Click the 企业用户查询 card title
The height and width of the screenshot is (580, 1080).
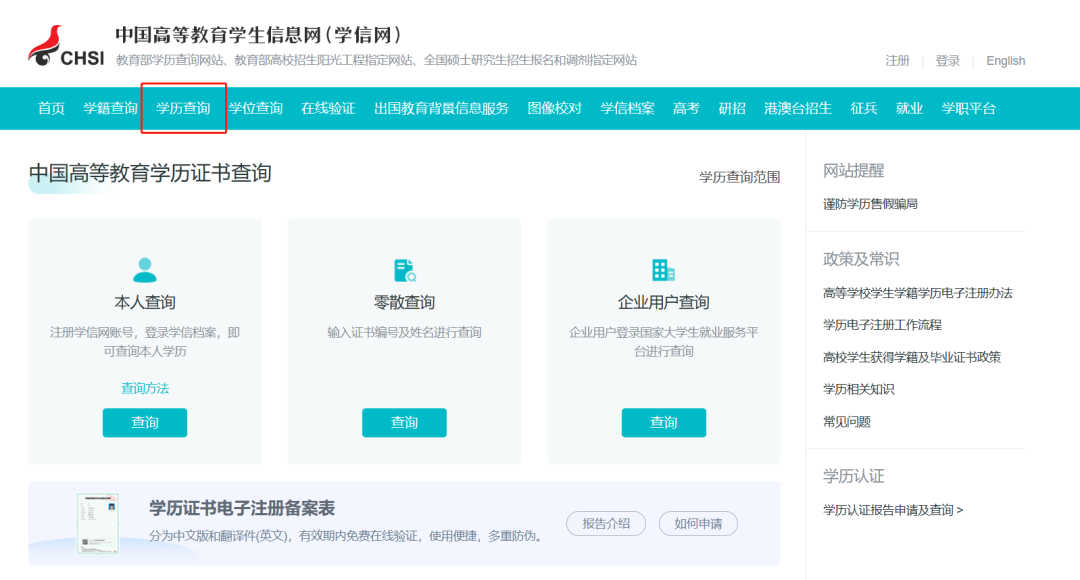(663, 302)
